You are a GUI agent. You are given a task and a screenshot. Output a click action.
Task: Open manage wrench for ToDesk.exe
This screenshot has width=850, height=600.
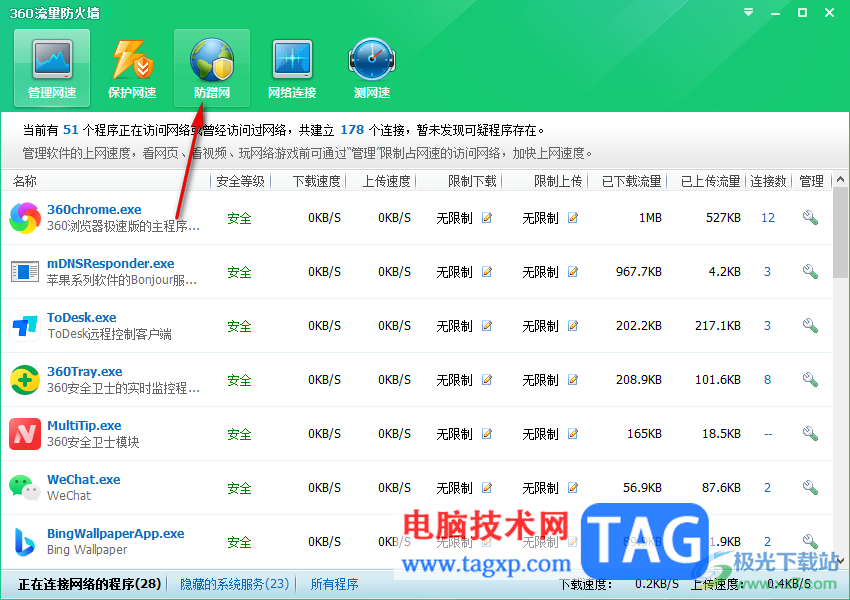[810, 326]
